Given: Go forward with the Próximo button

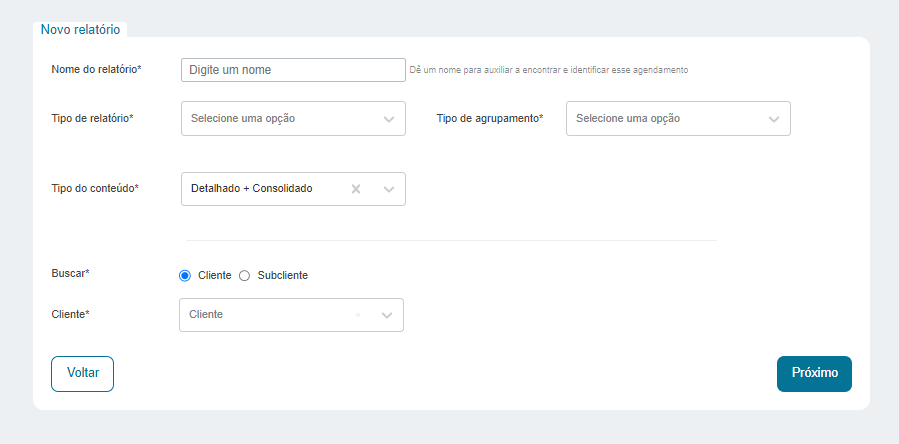Looking at the screenshot, I should pos(814,374).
